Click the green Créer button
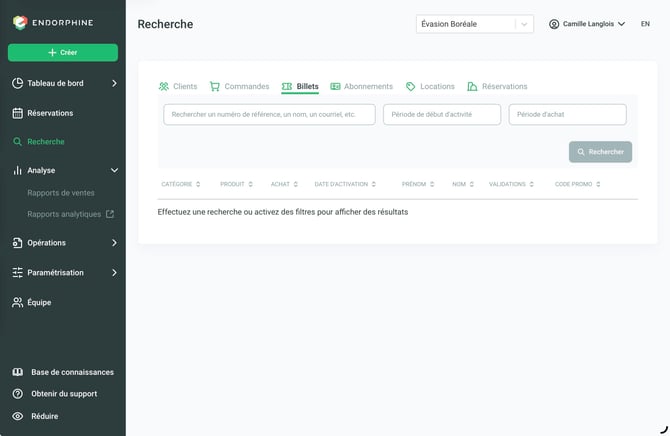Image resolution: width=670 pixels, height=436 pixels. (x=63, y=53)
